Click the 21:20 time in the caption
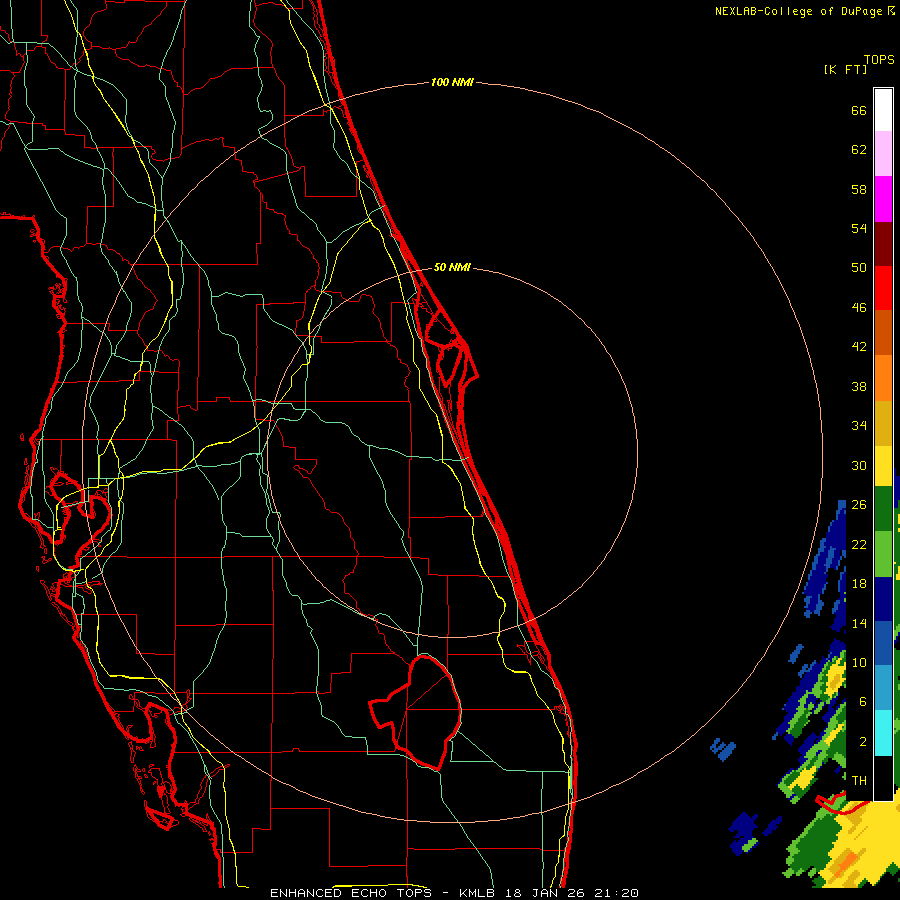This screenshot has height=900, width=900. pyautogui.click(x=616, y=893)
